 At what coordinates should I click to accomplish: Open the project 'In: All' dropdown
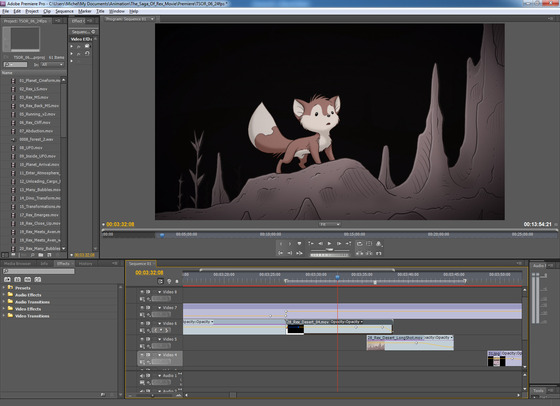tap(52, 65)
